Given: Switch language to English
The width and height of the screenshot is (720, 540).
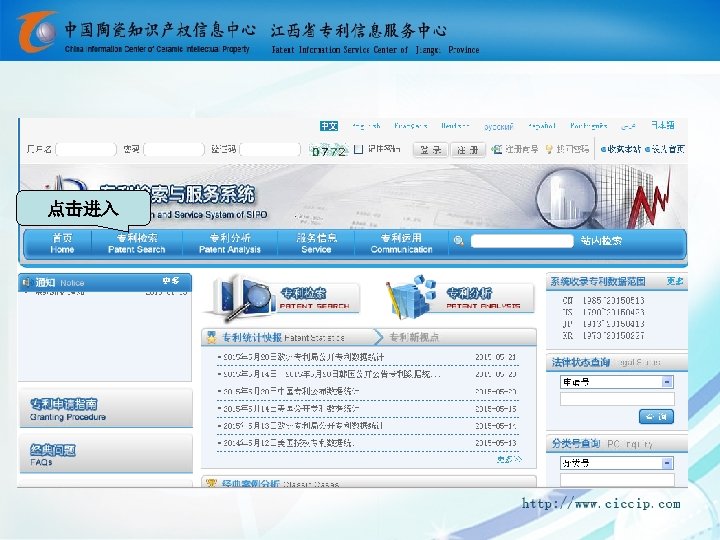Looking at the screenshot, I should tap(366, 126).
